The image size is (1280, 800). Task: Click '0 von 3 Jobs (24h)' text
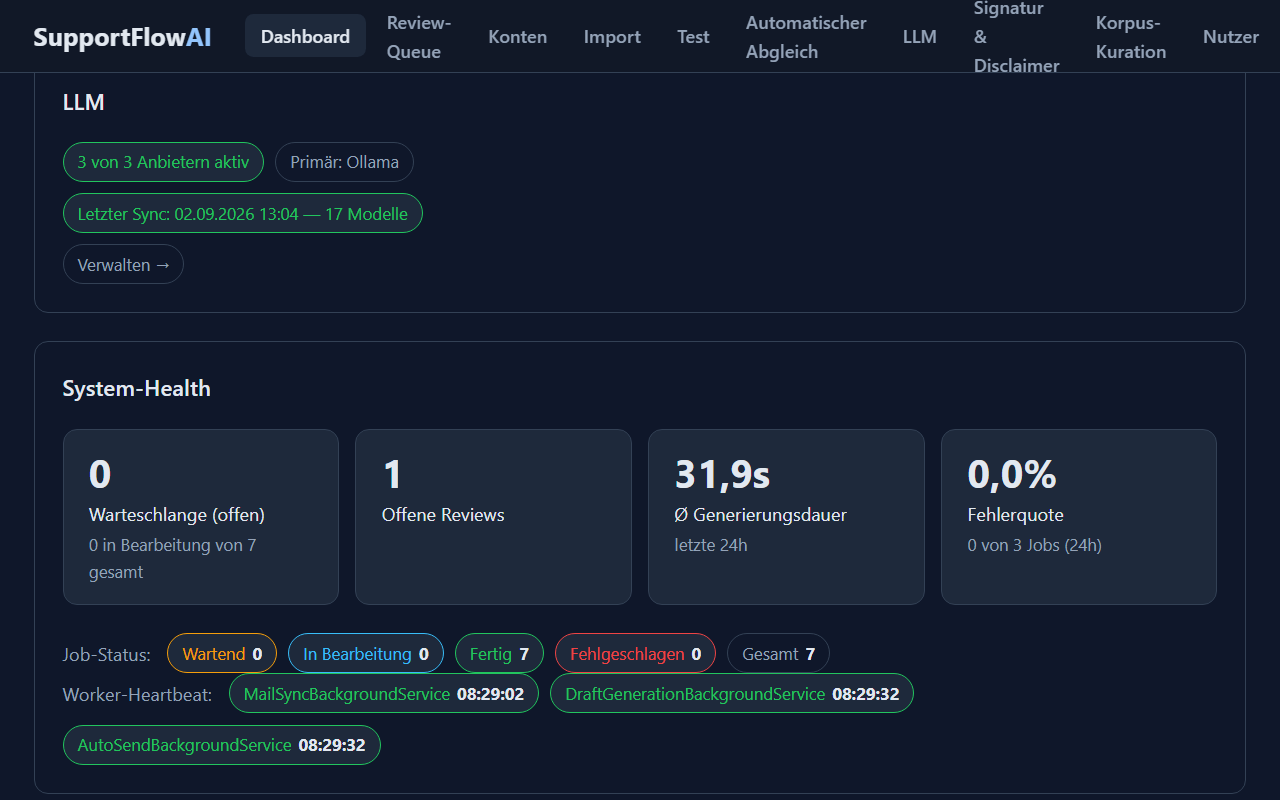(1035, 545)
